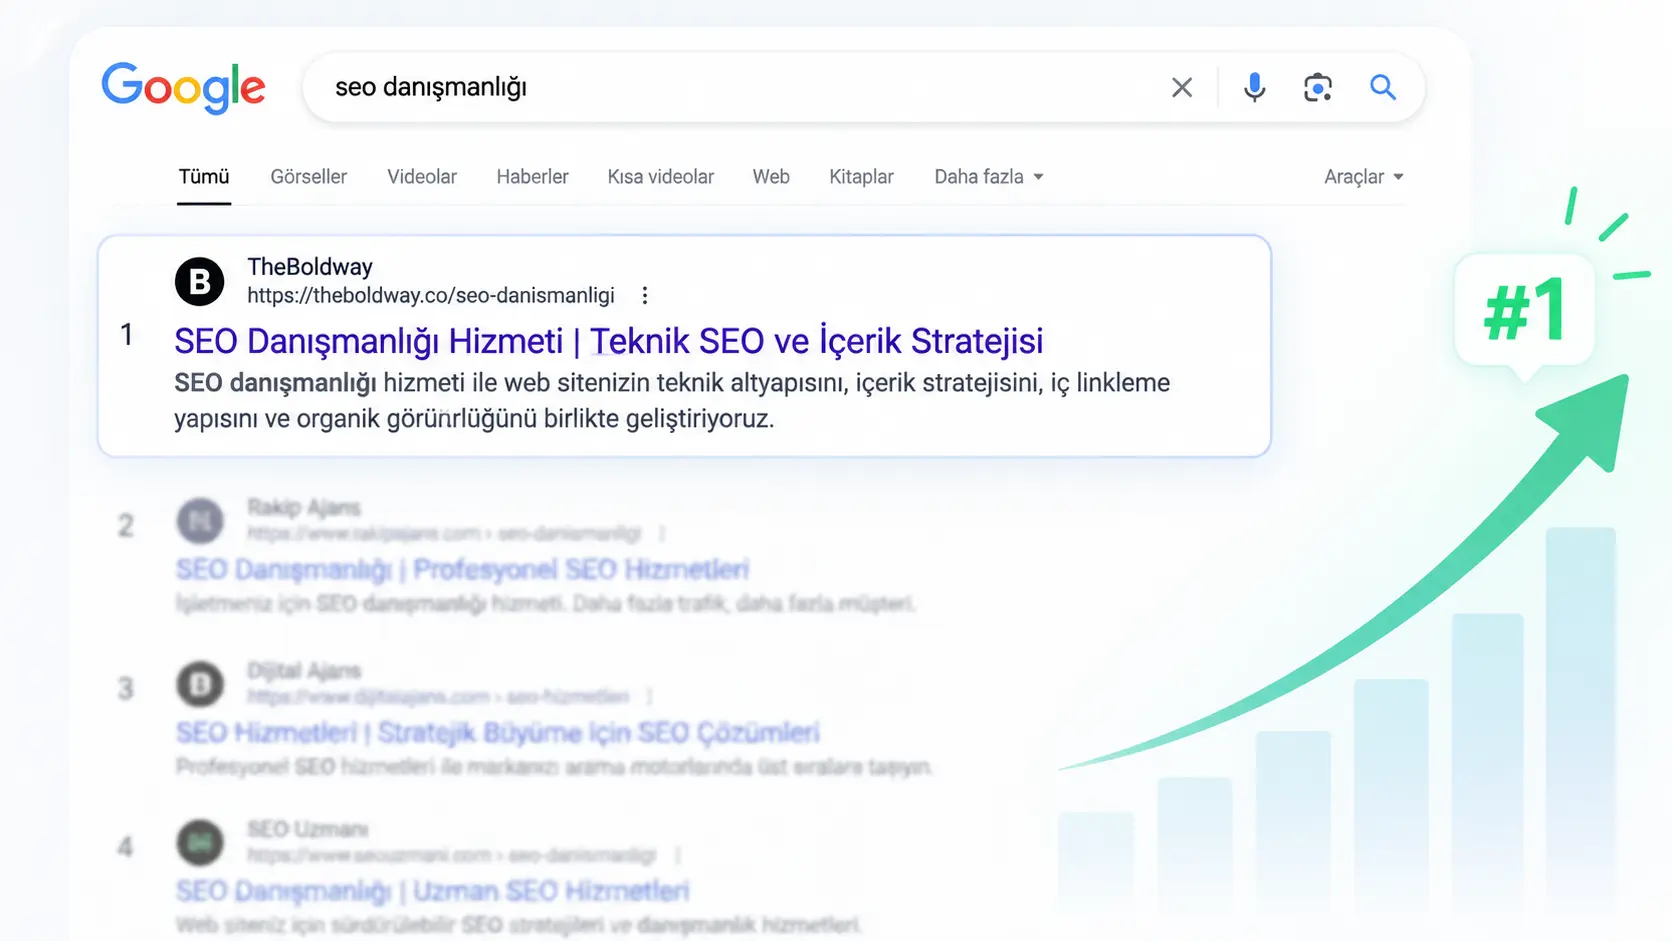Click the SEO Uzmanı favicon
Viewport: 1672px width, 941px height.
click(200, 842)
